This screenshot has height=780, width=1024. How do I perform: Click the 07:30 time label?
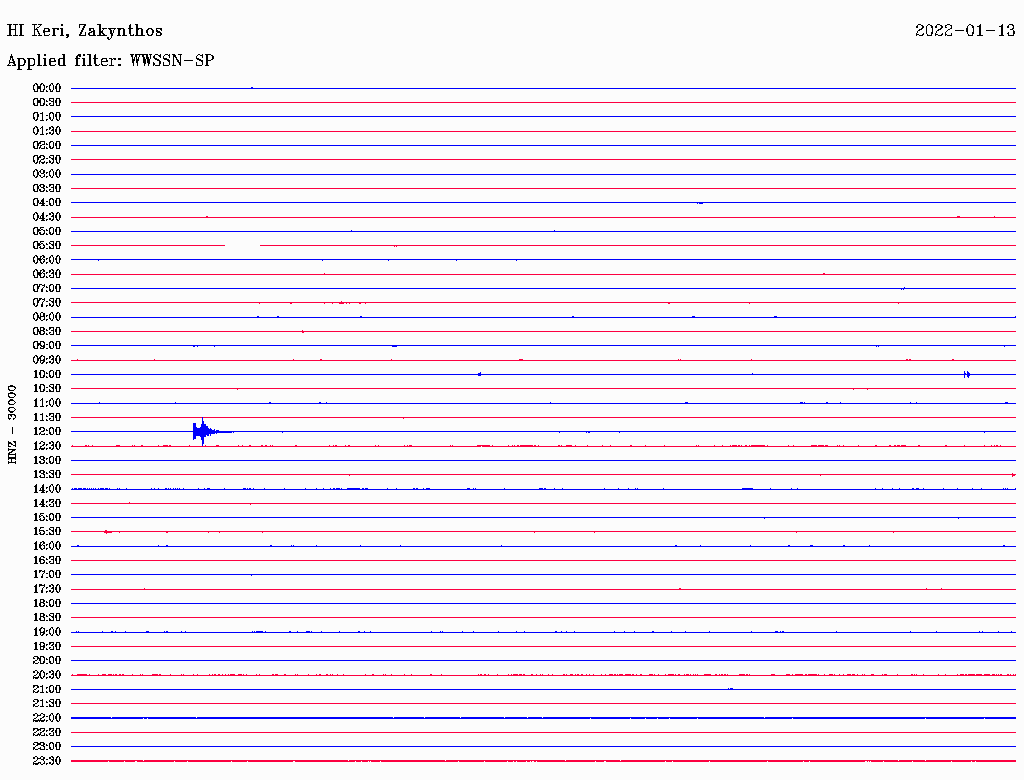47,302
